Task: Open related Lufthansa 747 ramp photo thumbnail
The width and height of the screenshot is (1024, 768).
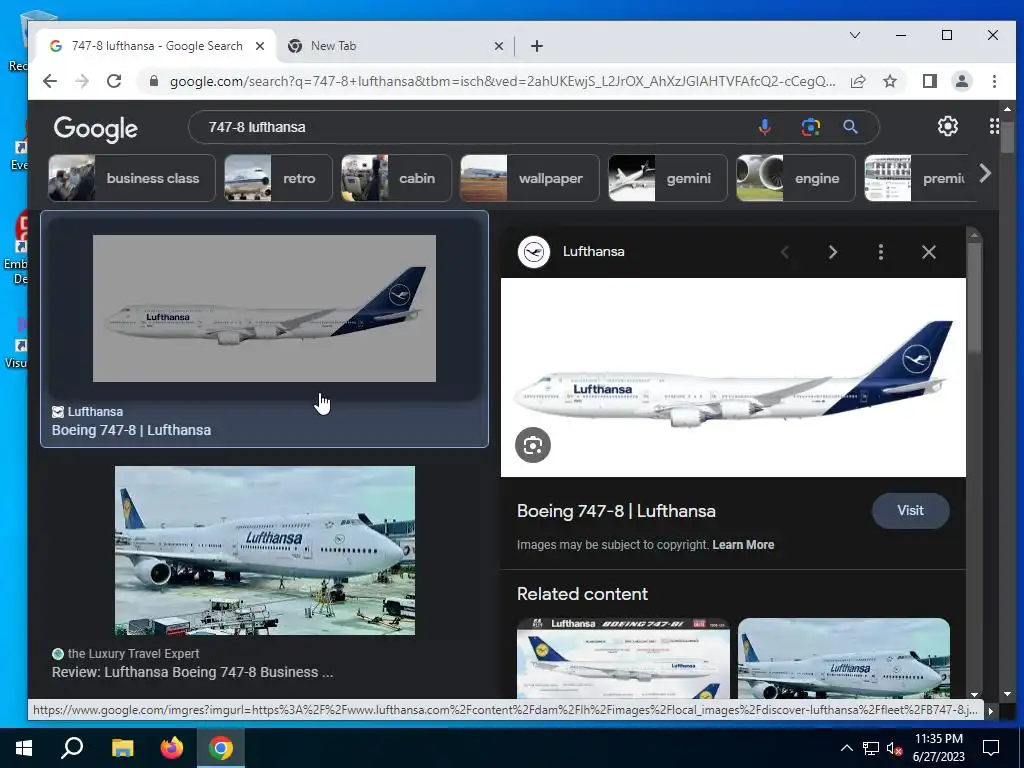Action: click(x=844, y=658)
